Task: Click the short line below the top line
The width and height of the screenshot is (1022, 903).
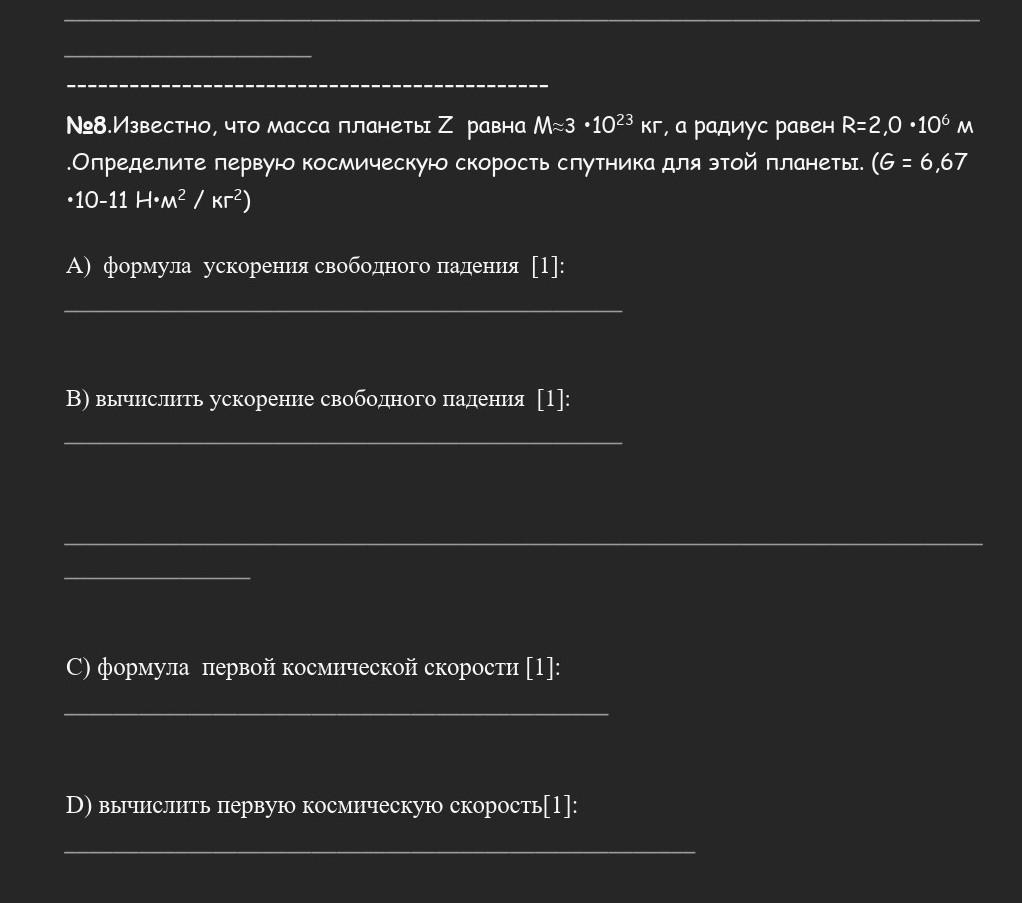Action: point(188,56)
